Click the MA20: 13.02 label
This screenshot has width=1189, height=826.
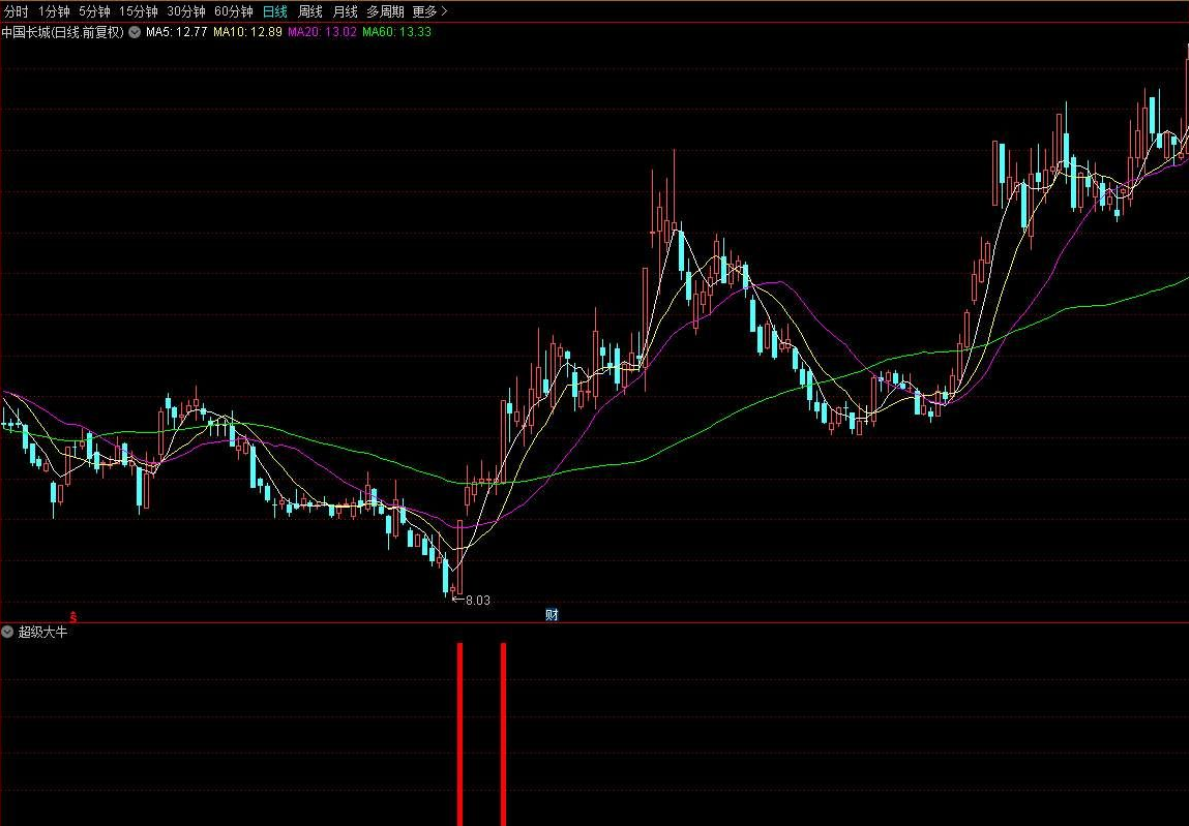click(322, 33)
